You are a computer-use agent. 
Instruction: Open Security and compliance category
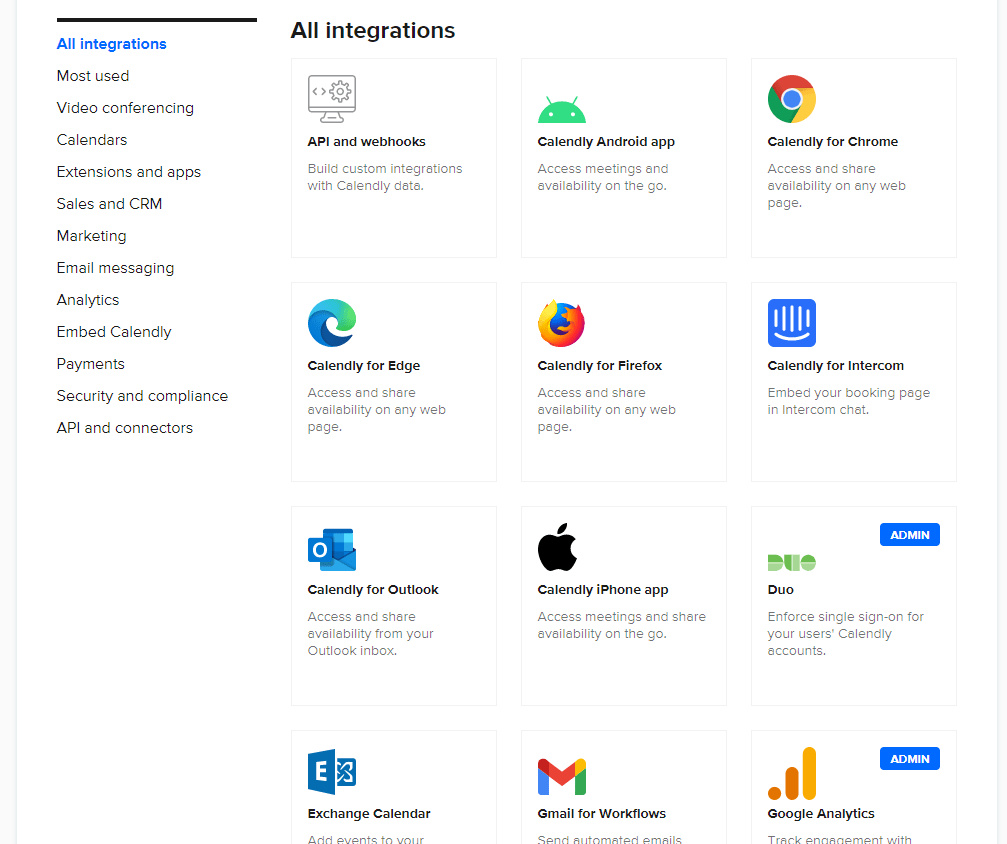point(142,396)
